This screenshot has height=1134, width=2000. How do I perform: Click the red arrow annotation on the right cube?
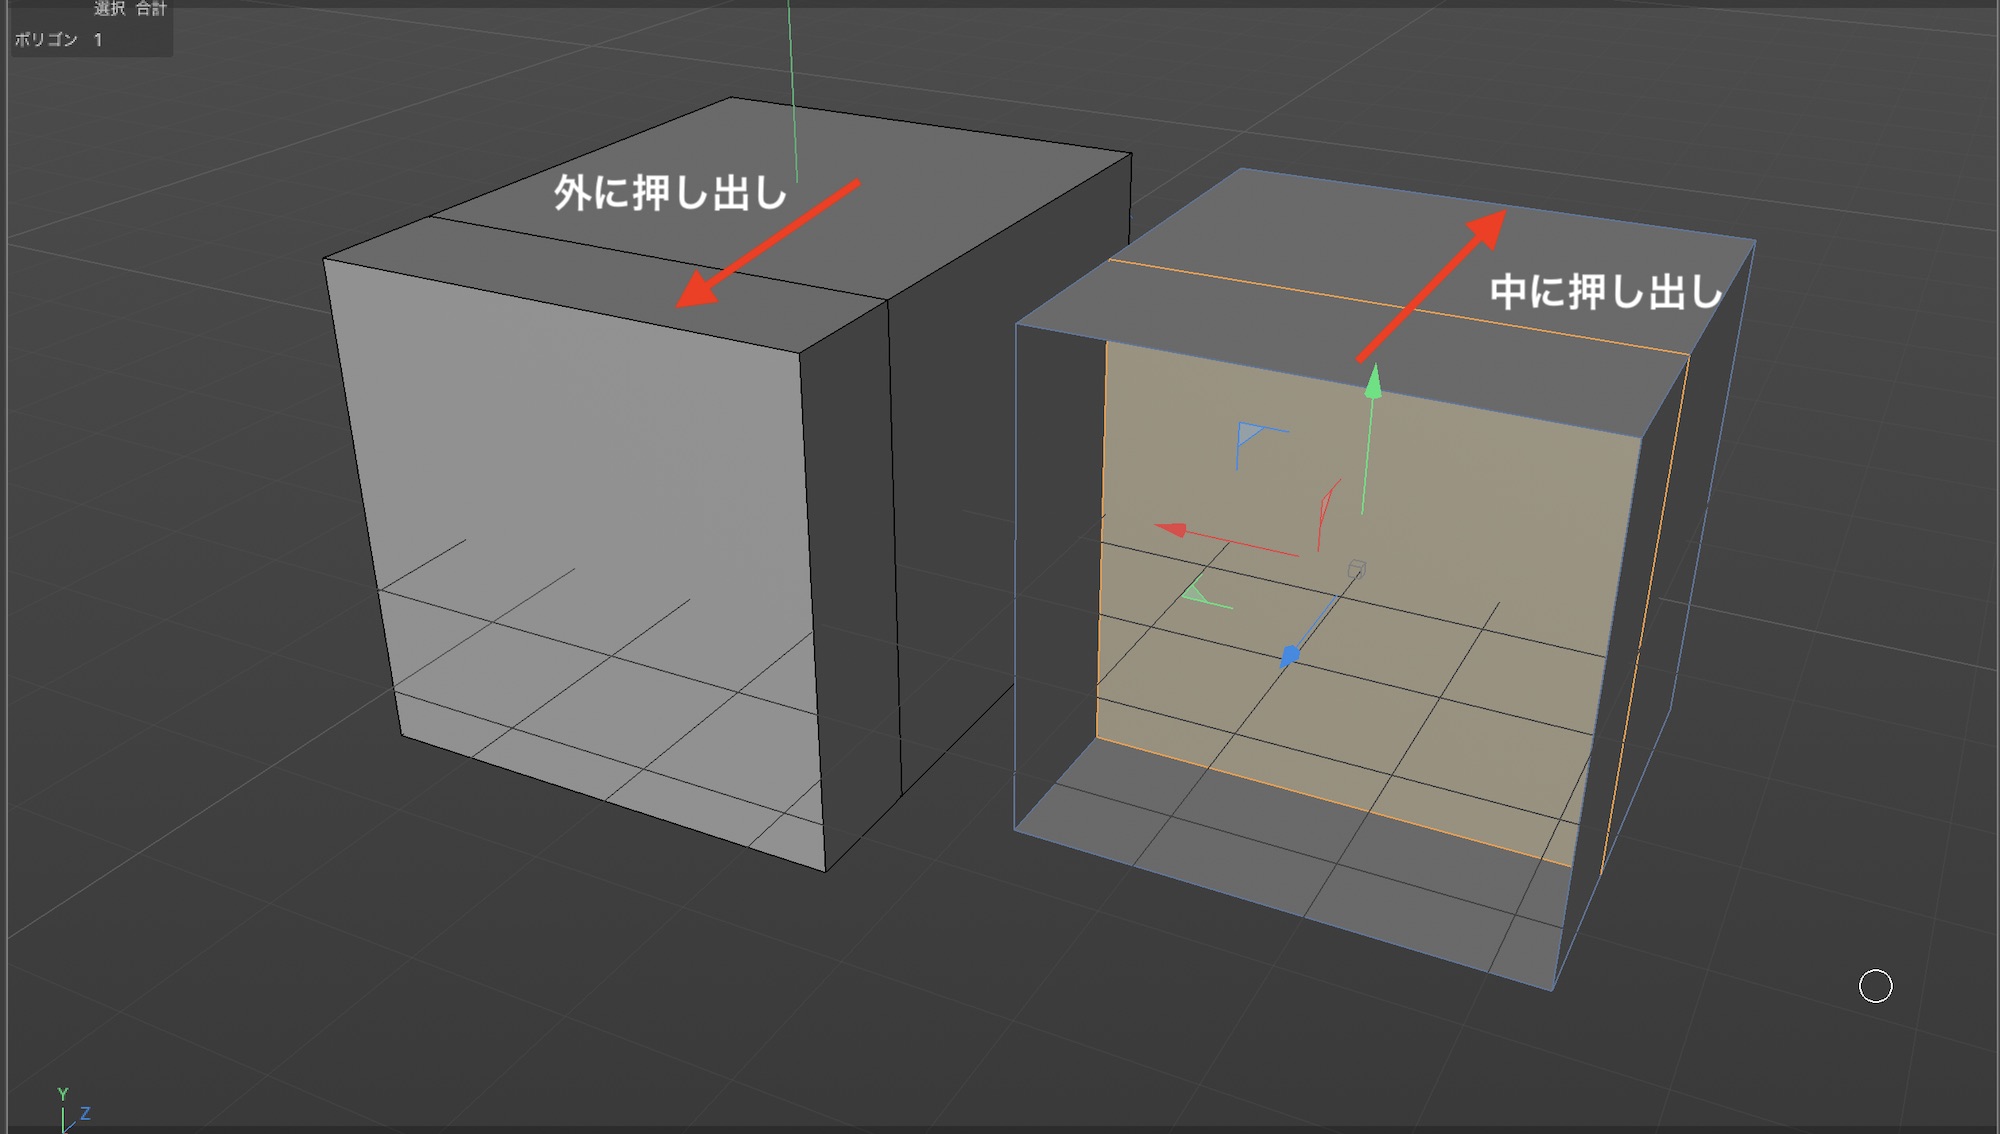coord(1432,285)
